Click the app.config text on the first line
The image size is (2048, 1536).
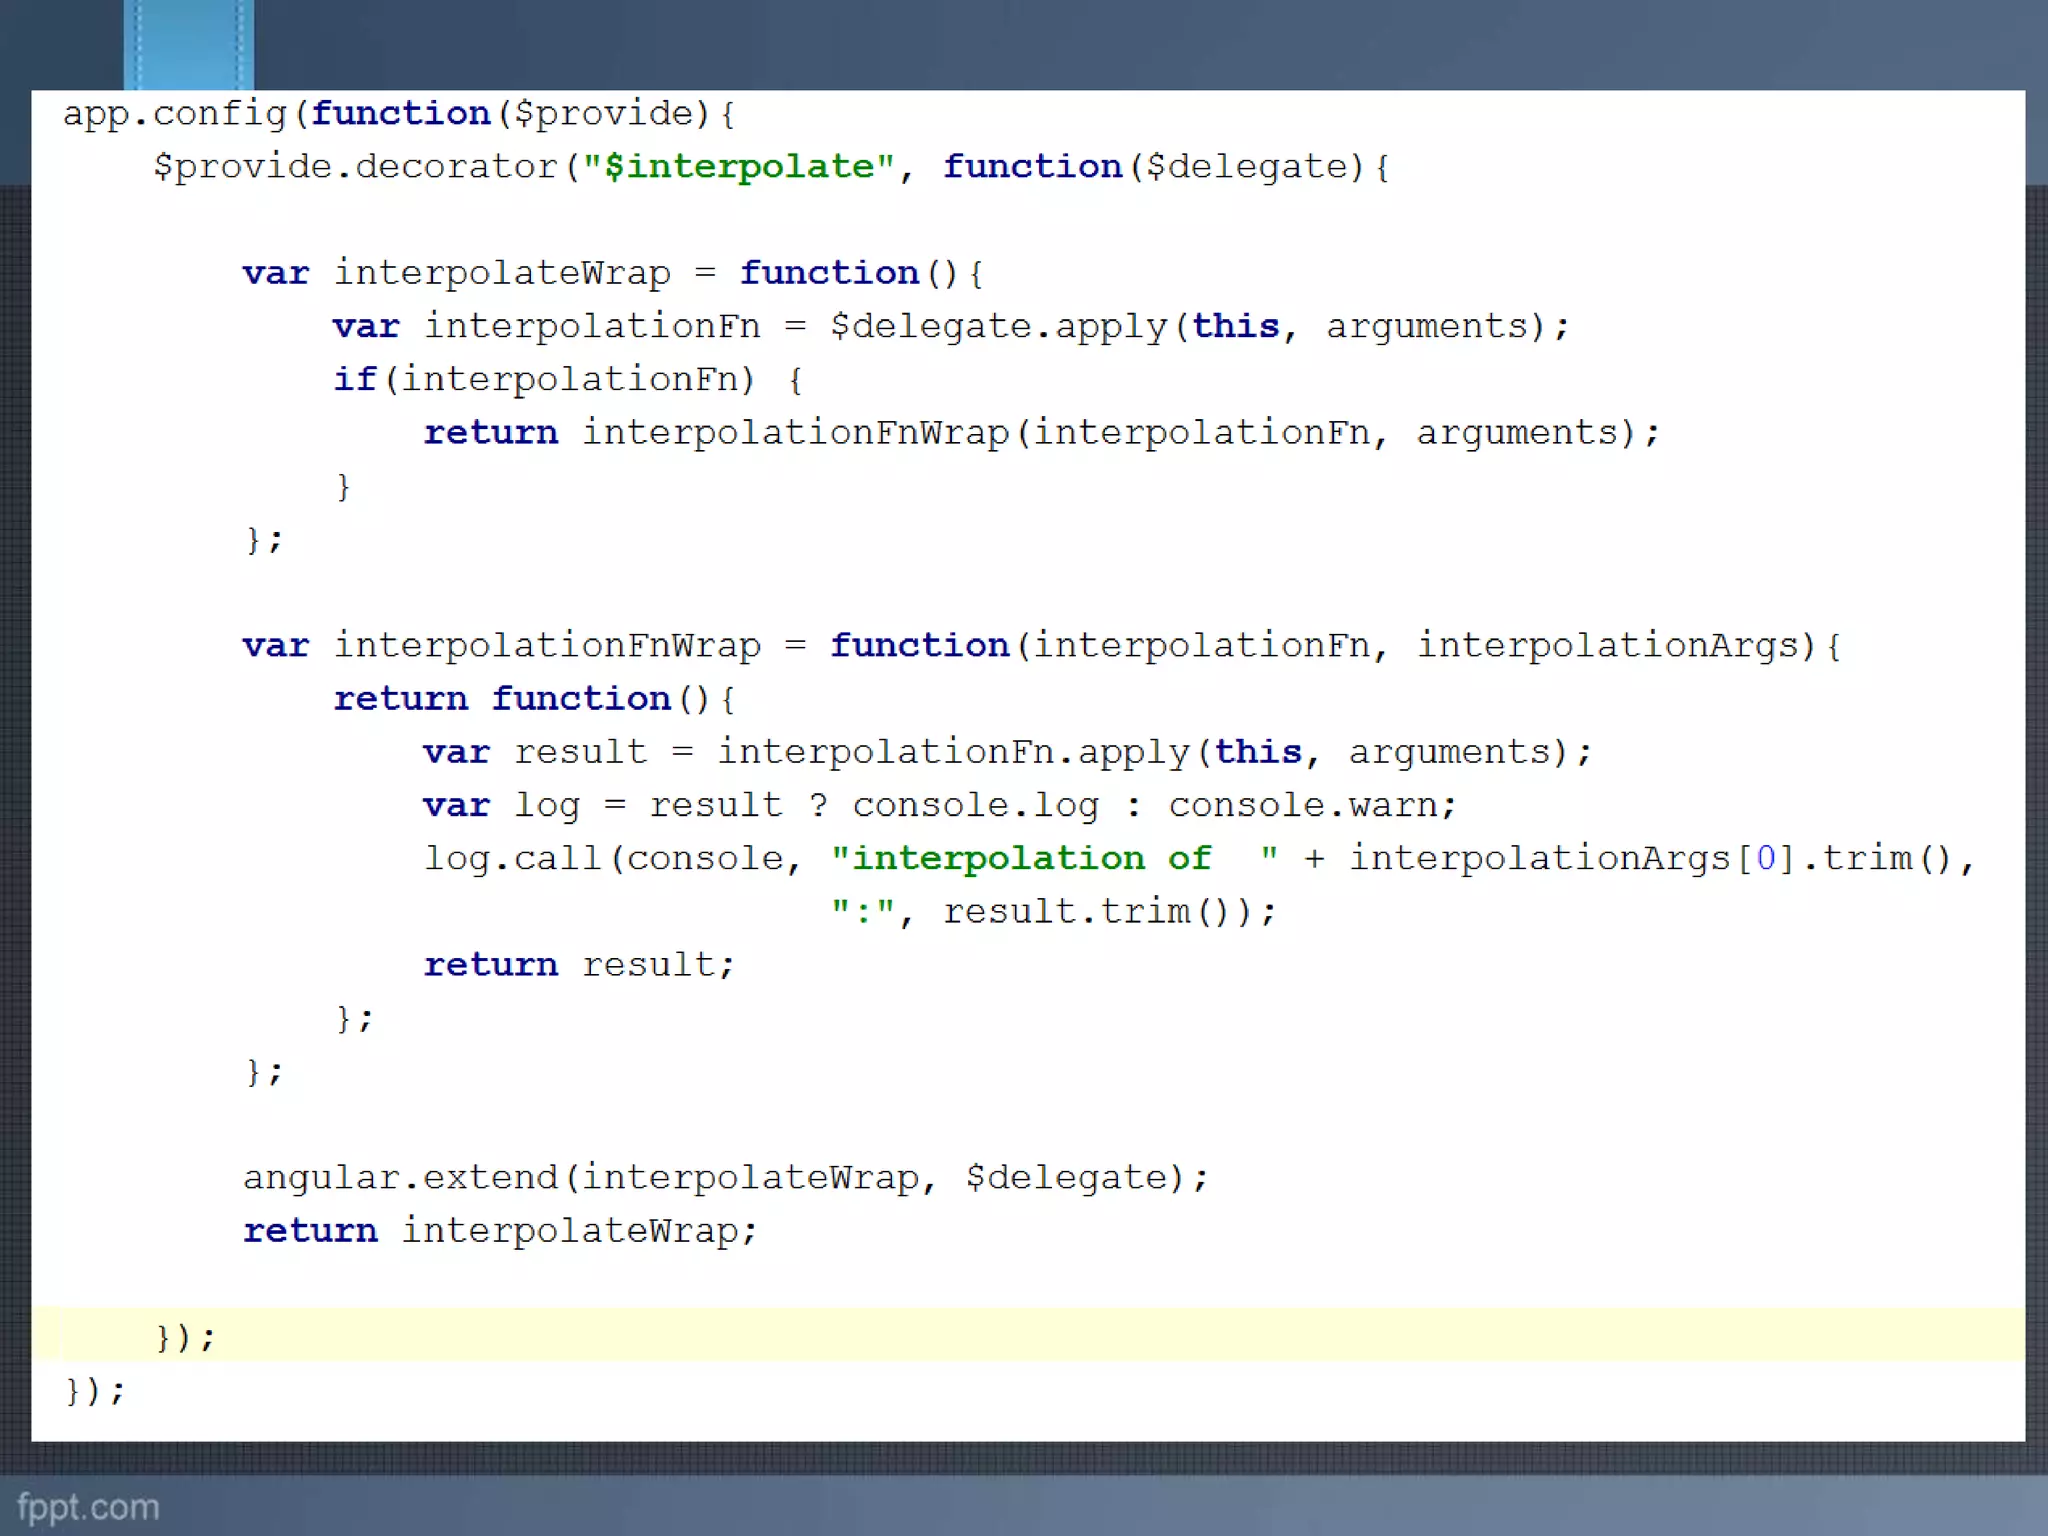tap(175, 113)
